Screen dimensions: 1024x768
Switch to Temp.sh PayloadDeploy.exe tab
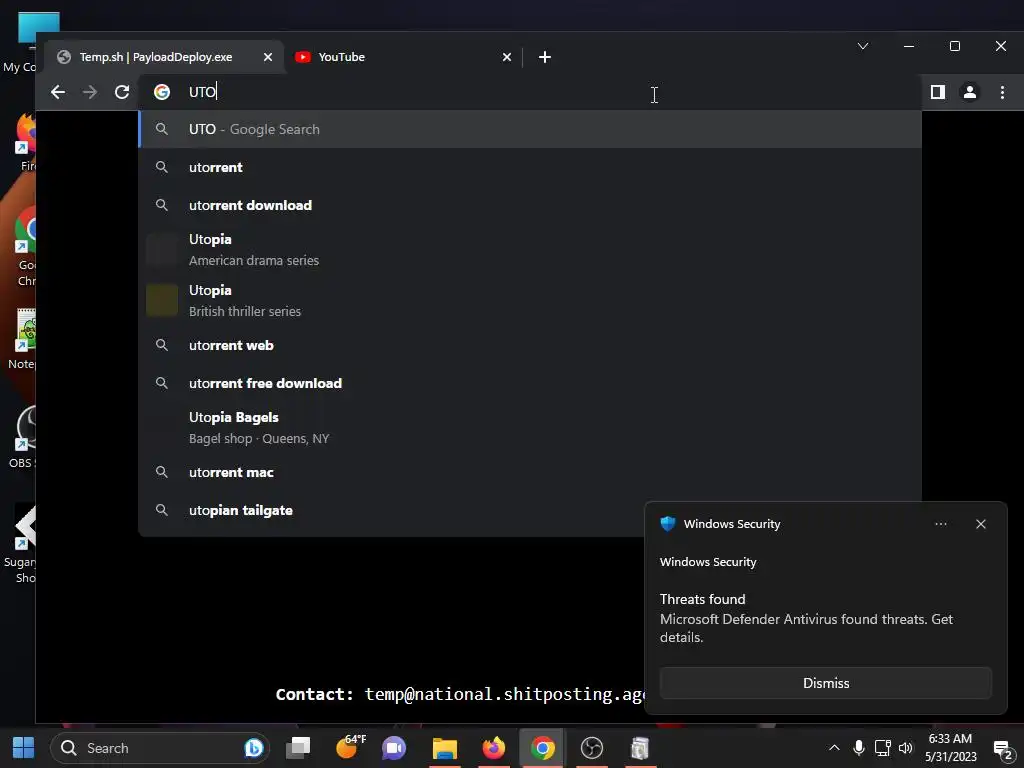click(x=164, y=57)
